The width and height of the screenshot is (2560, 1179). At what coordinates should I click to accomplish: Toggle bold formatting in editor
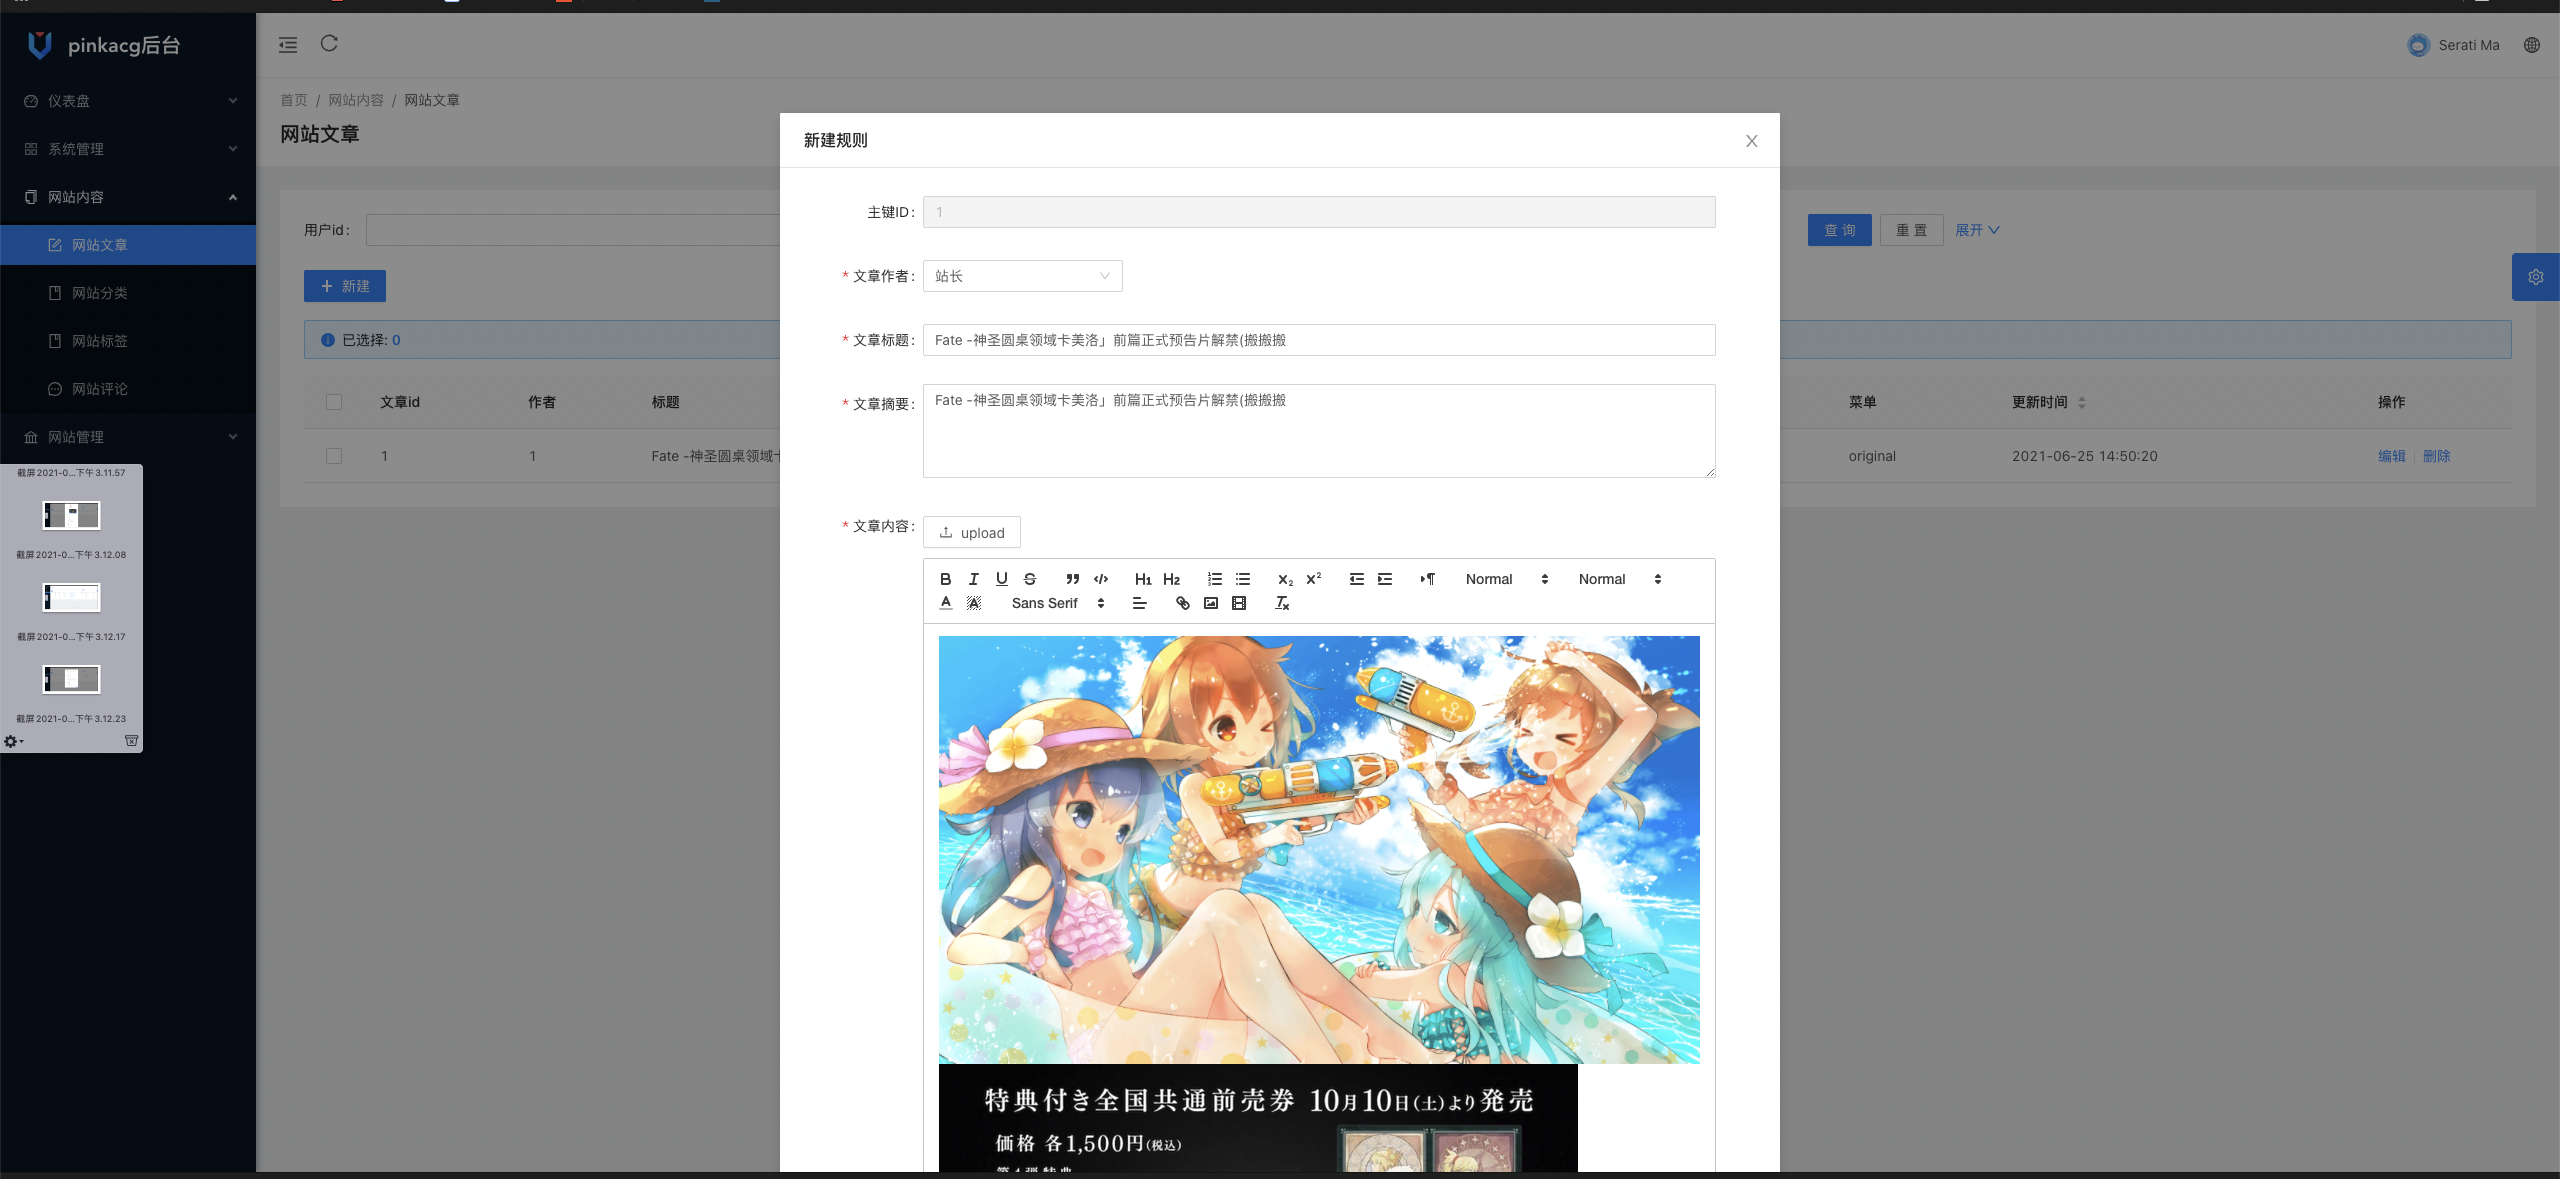945,579
